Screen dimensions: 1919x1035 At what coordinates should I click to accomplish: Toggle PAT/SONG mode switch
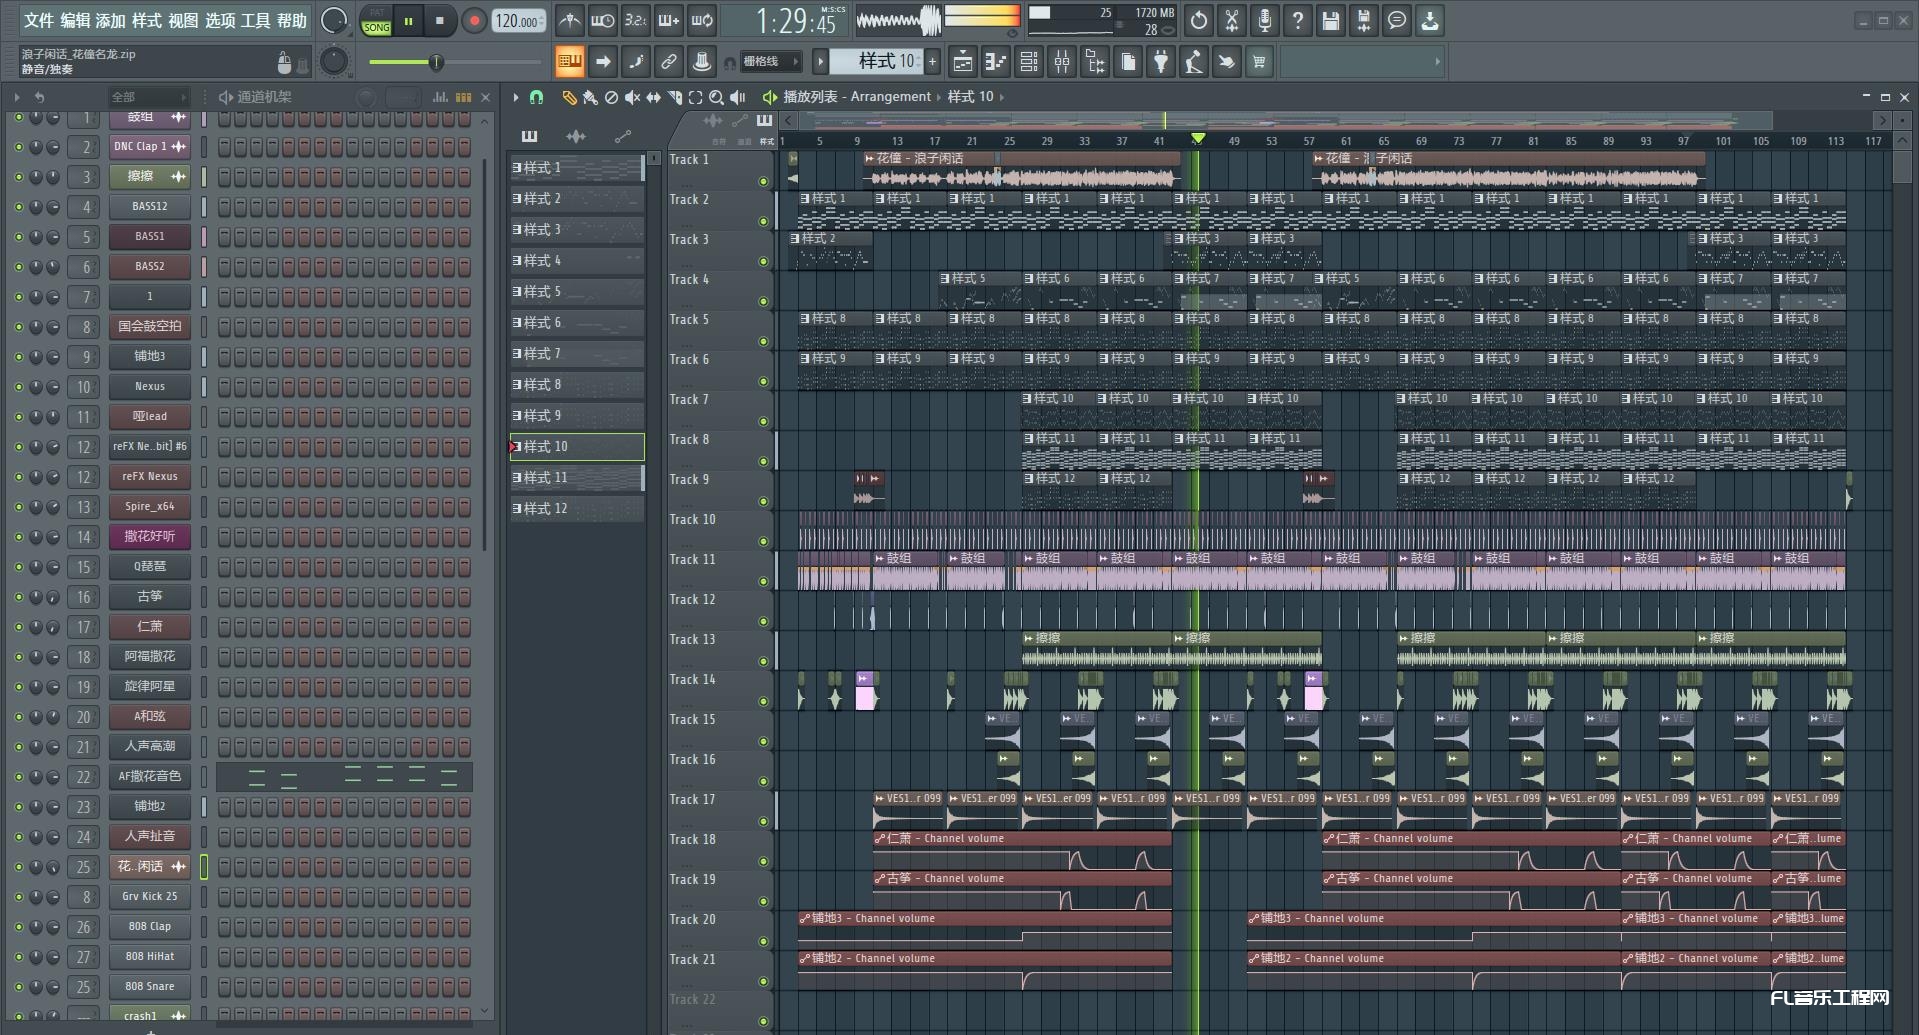coord(377,20)
